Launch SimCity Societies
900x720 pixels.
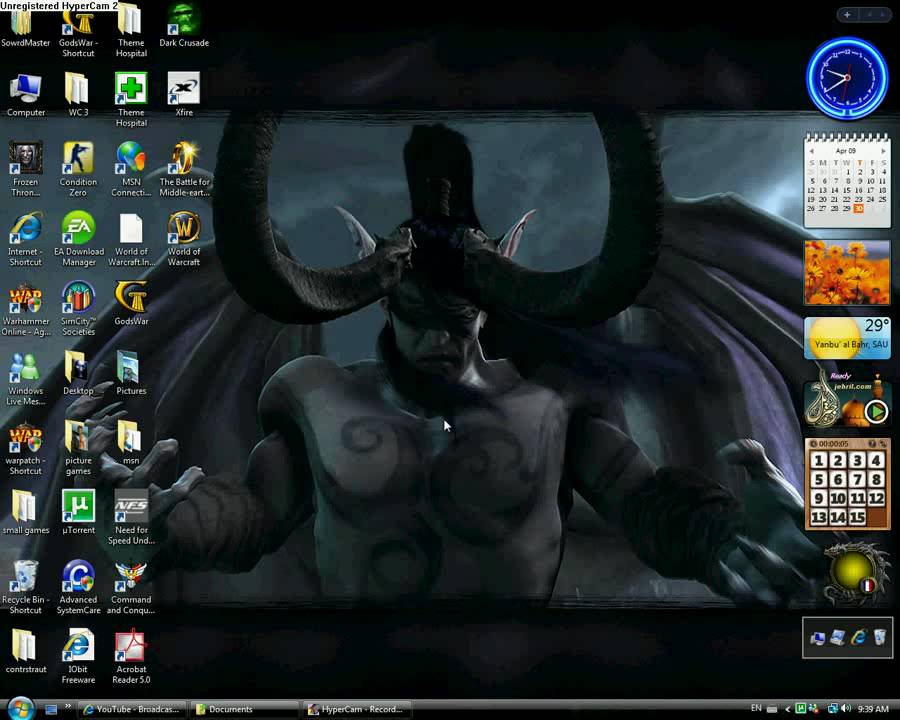click(79, 308)
